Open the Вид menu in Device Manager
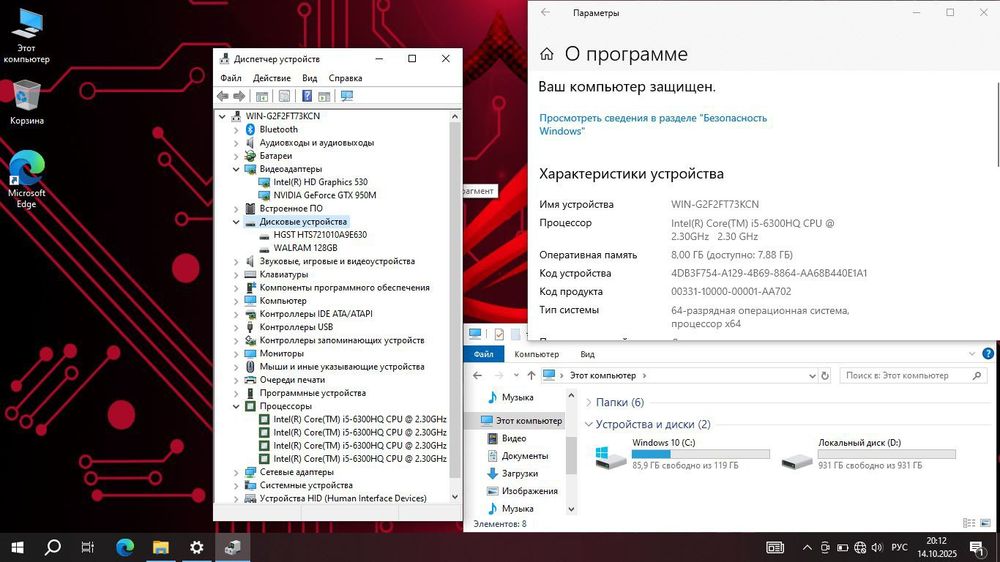Screen dimensions: 1000x562 (x=309, y=78)
